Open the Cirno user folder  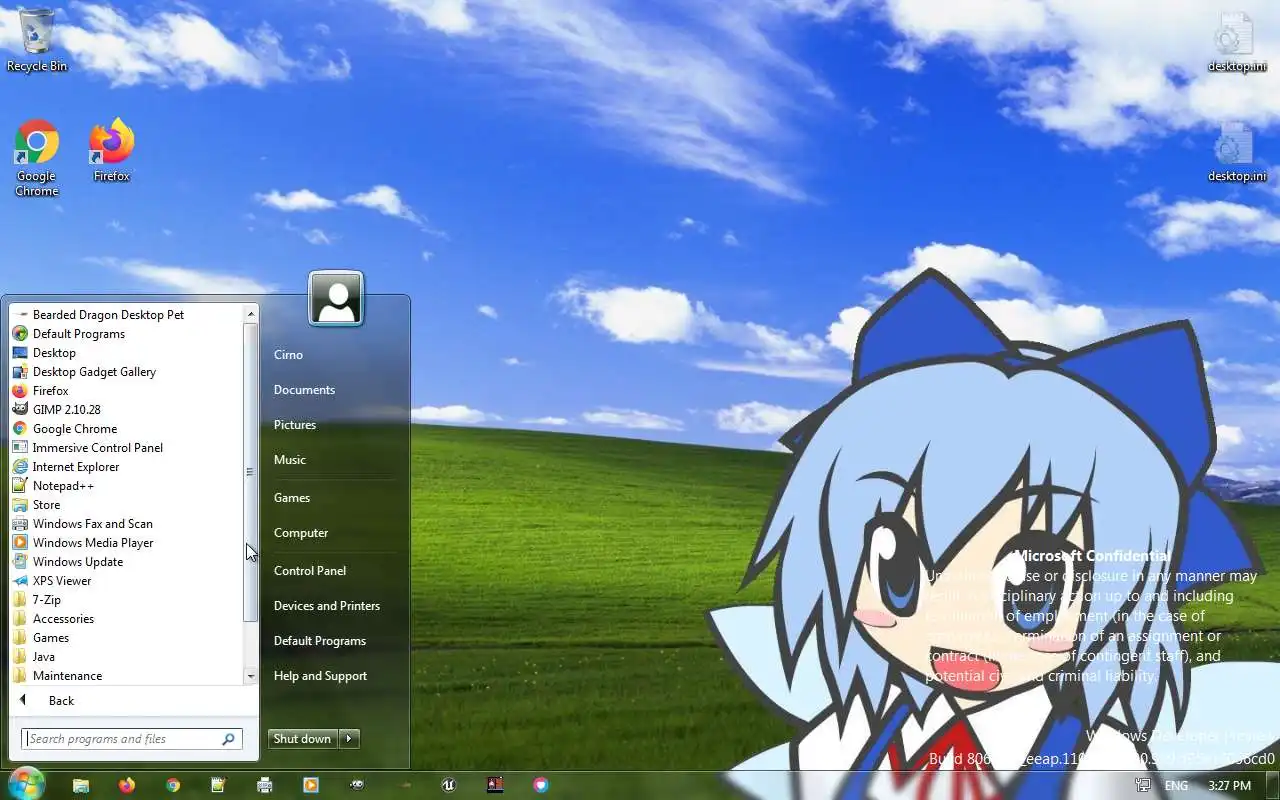click(333, 355)
